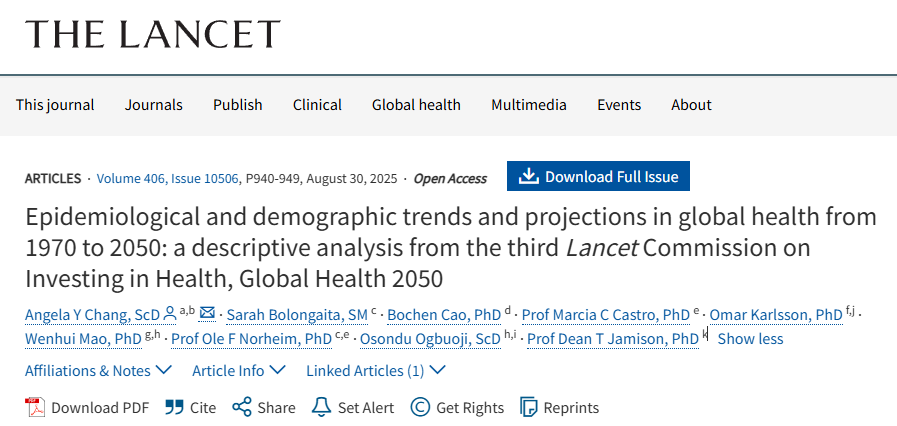The height and width of the screenshot is (426, 897).
Task: Click the PDF download icon
Action: tap(36, 407)
